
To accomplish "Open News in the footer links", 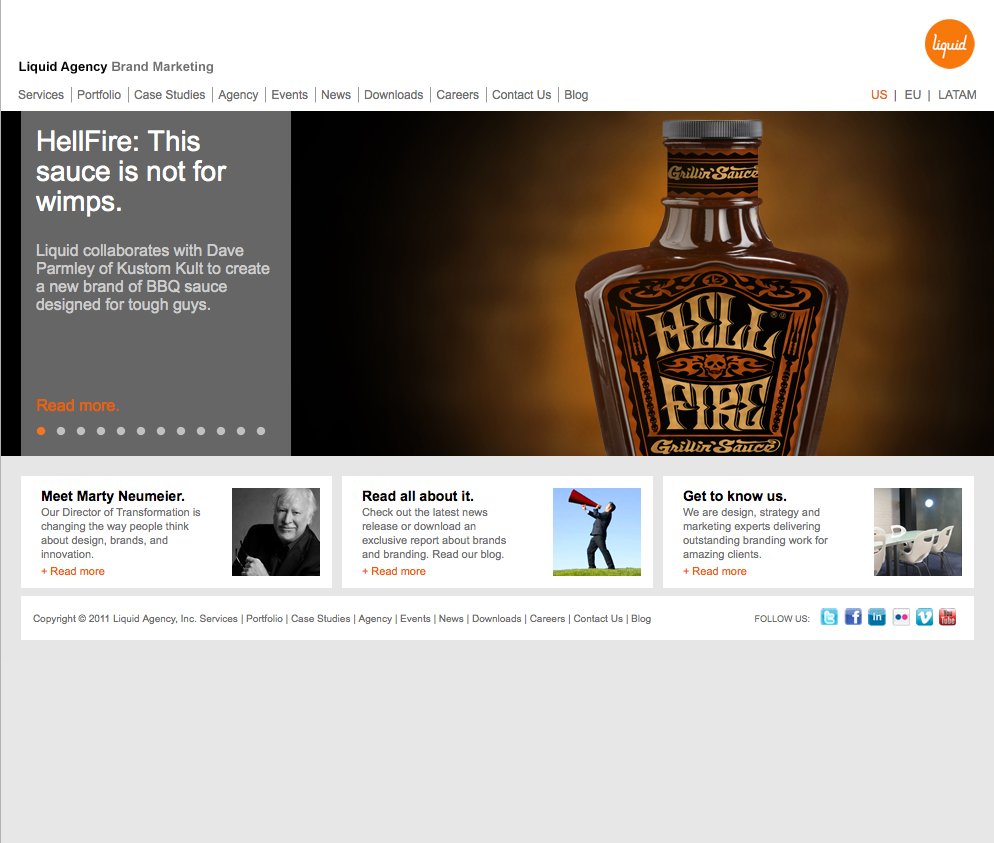I will point(451,619).
